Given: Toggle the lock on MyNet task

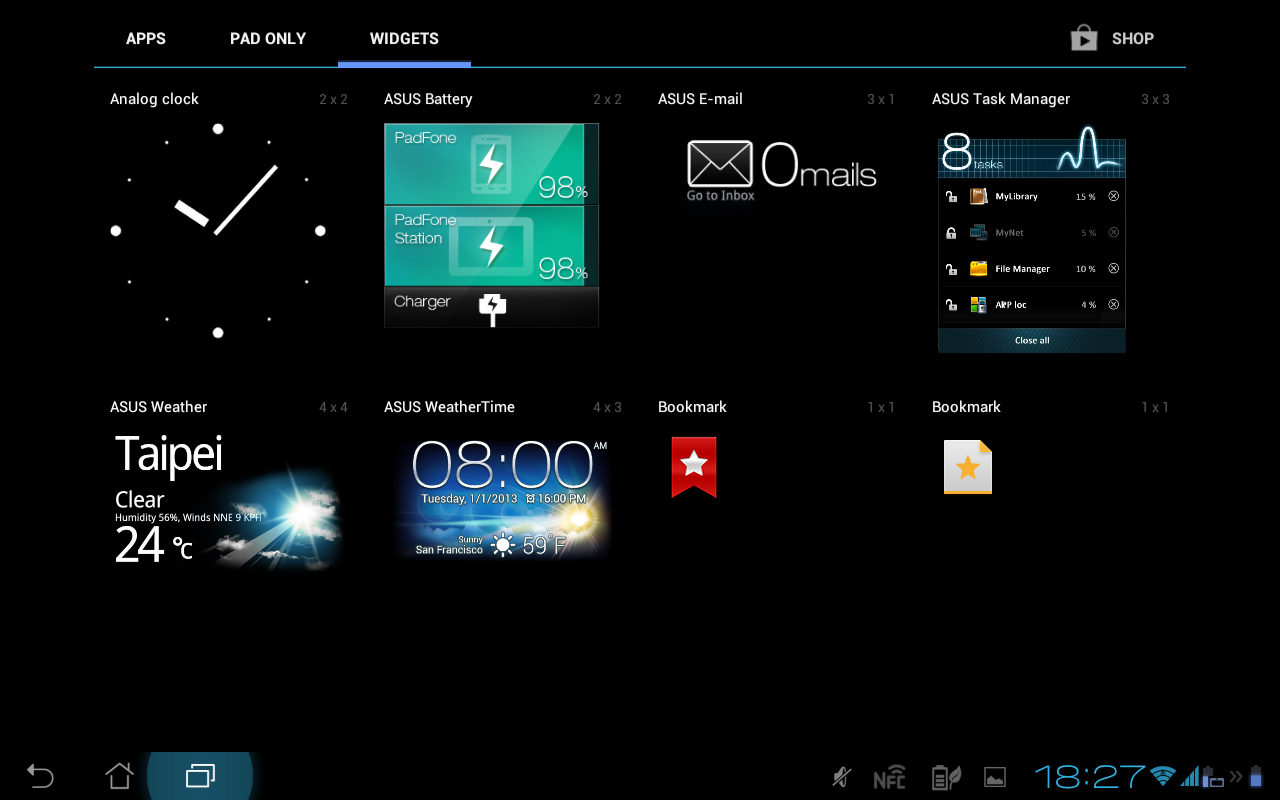Looking at the screenshot, I should [x=951, y=233].
